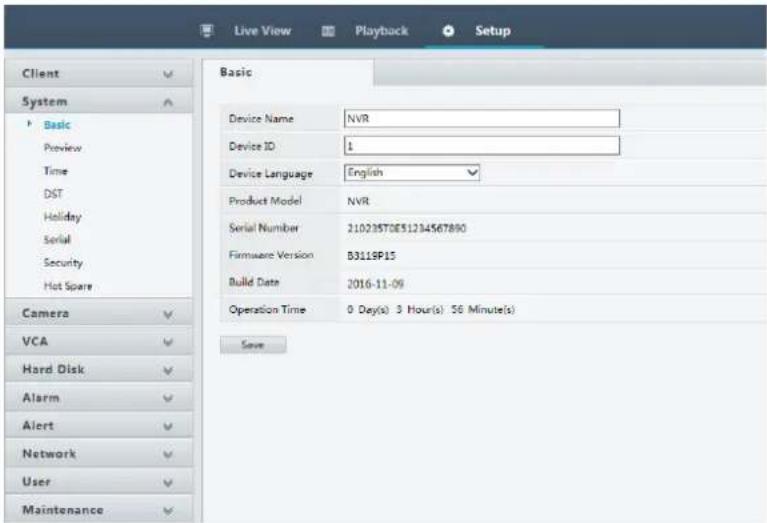Switch to the Playback tab

coord(382,31)
